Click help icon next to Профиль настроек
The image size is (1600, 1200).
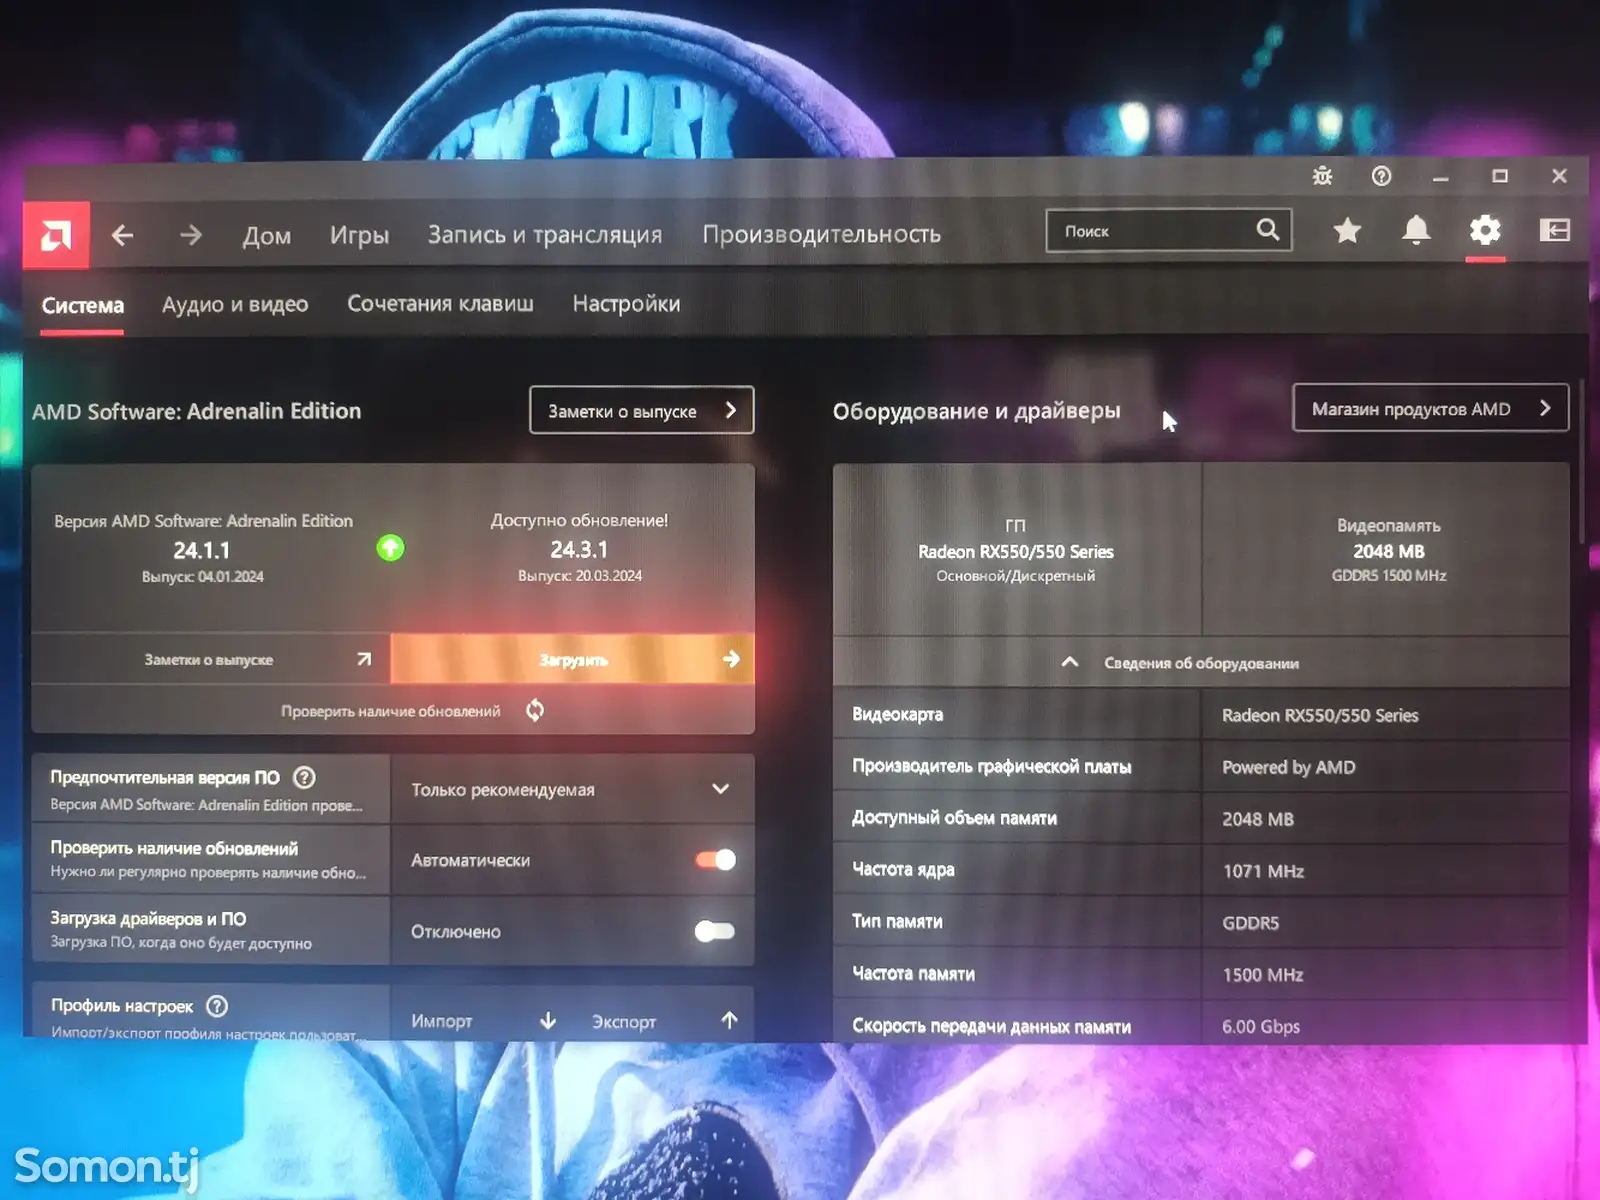[x=217, y=1006]
